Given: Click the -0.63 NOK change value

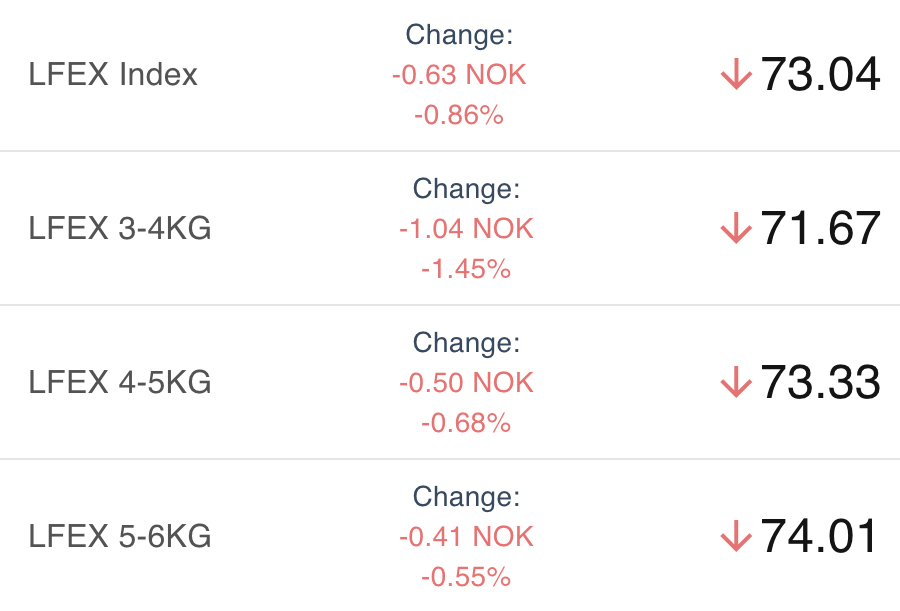Looking at the screenshot, I should tap(459, 75).
